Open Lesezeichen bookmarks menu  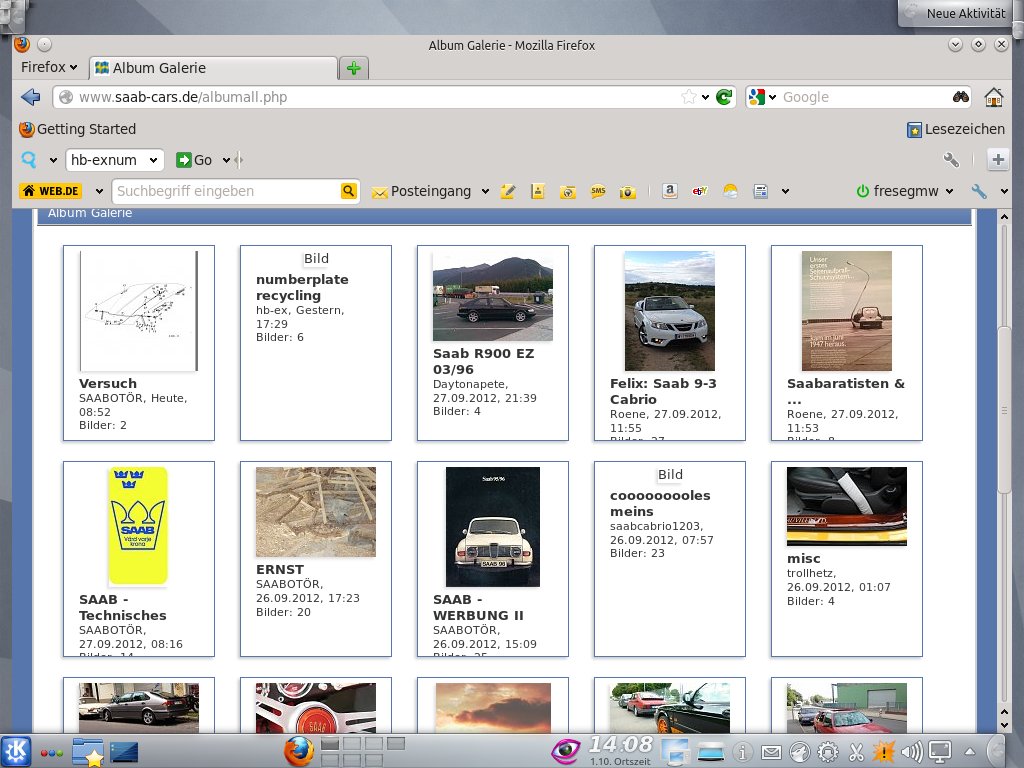click(956, 129)
